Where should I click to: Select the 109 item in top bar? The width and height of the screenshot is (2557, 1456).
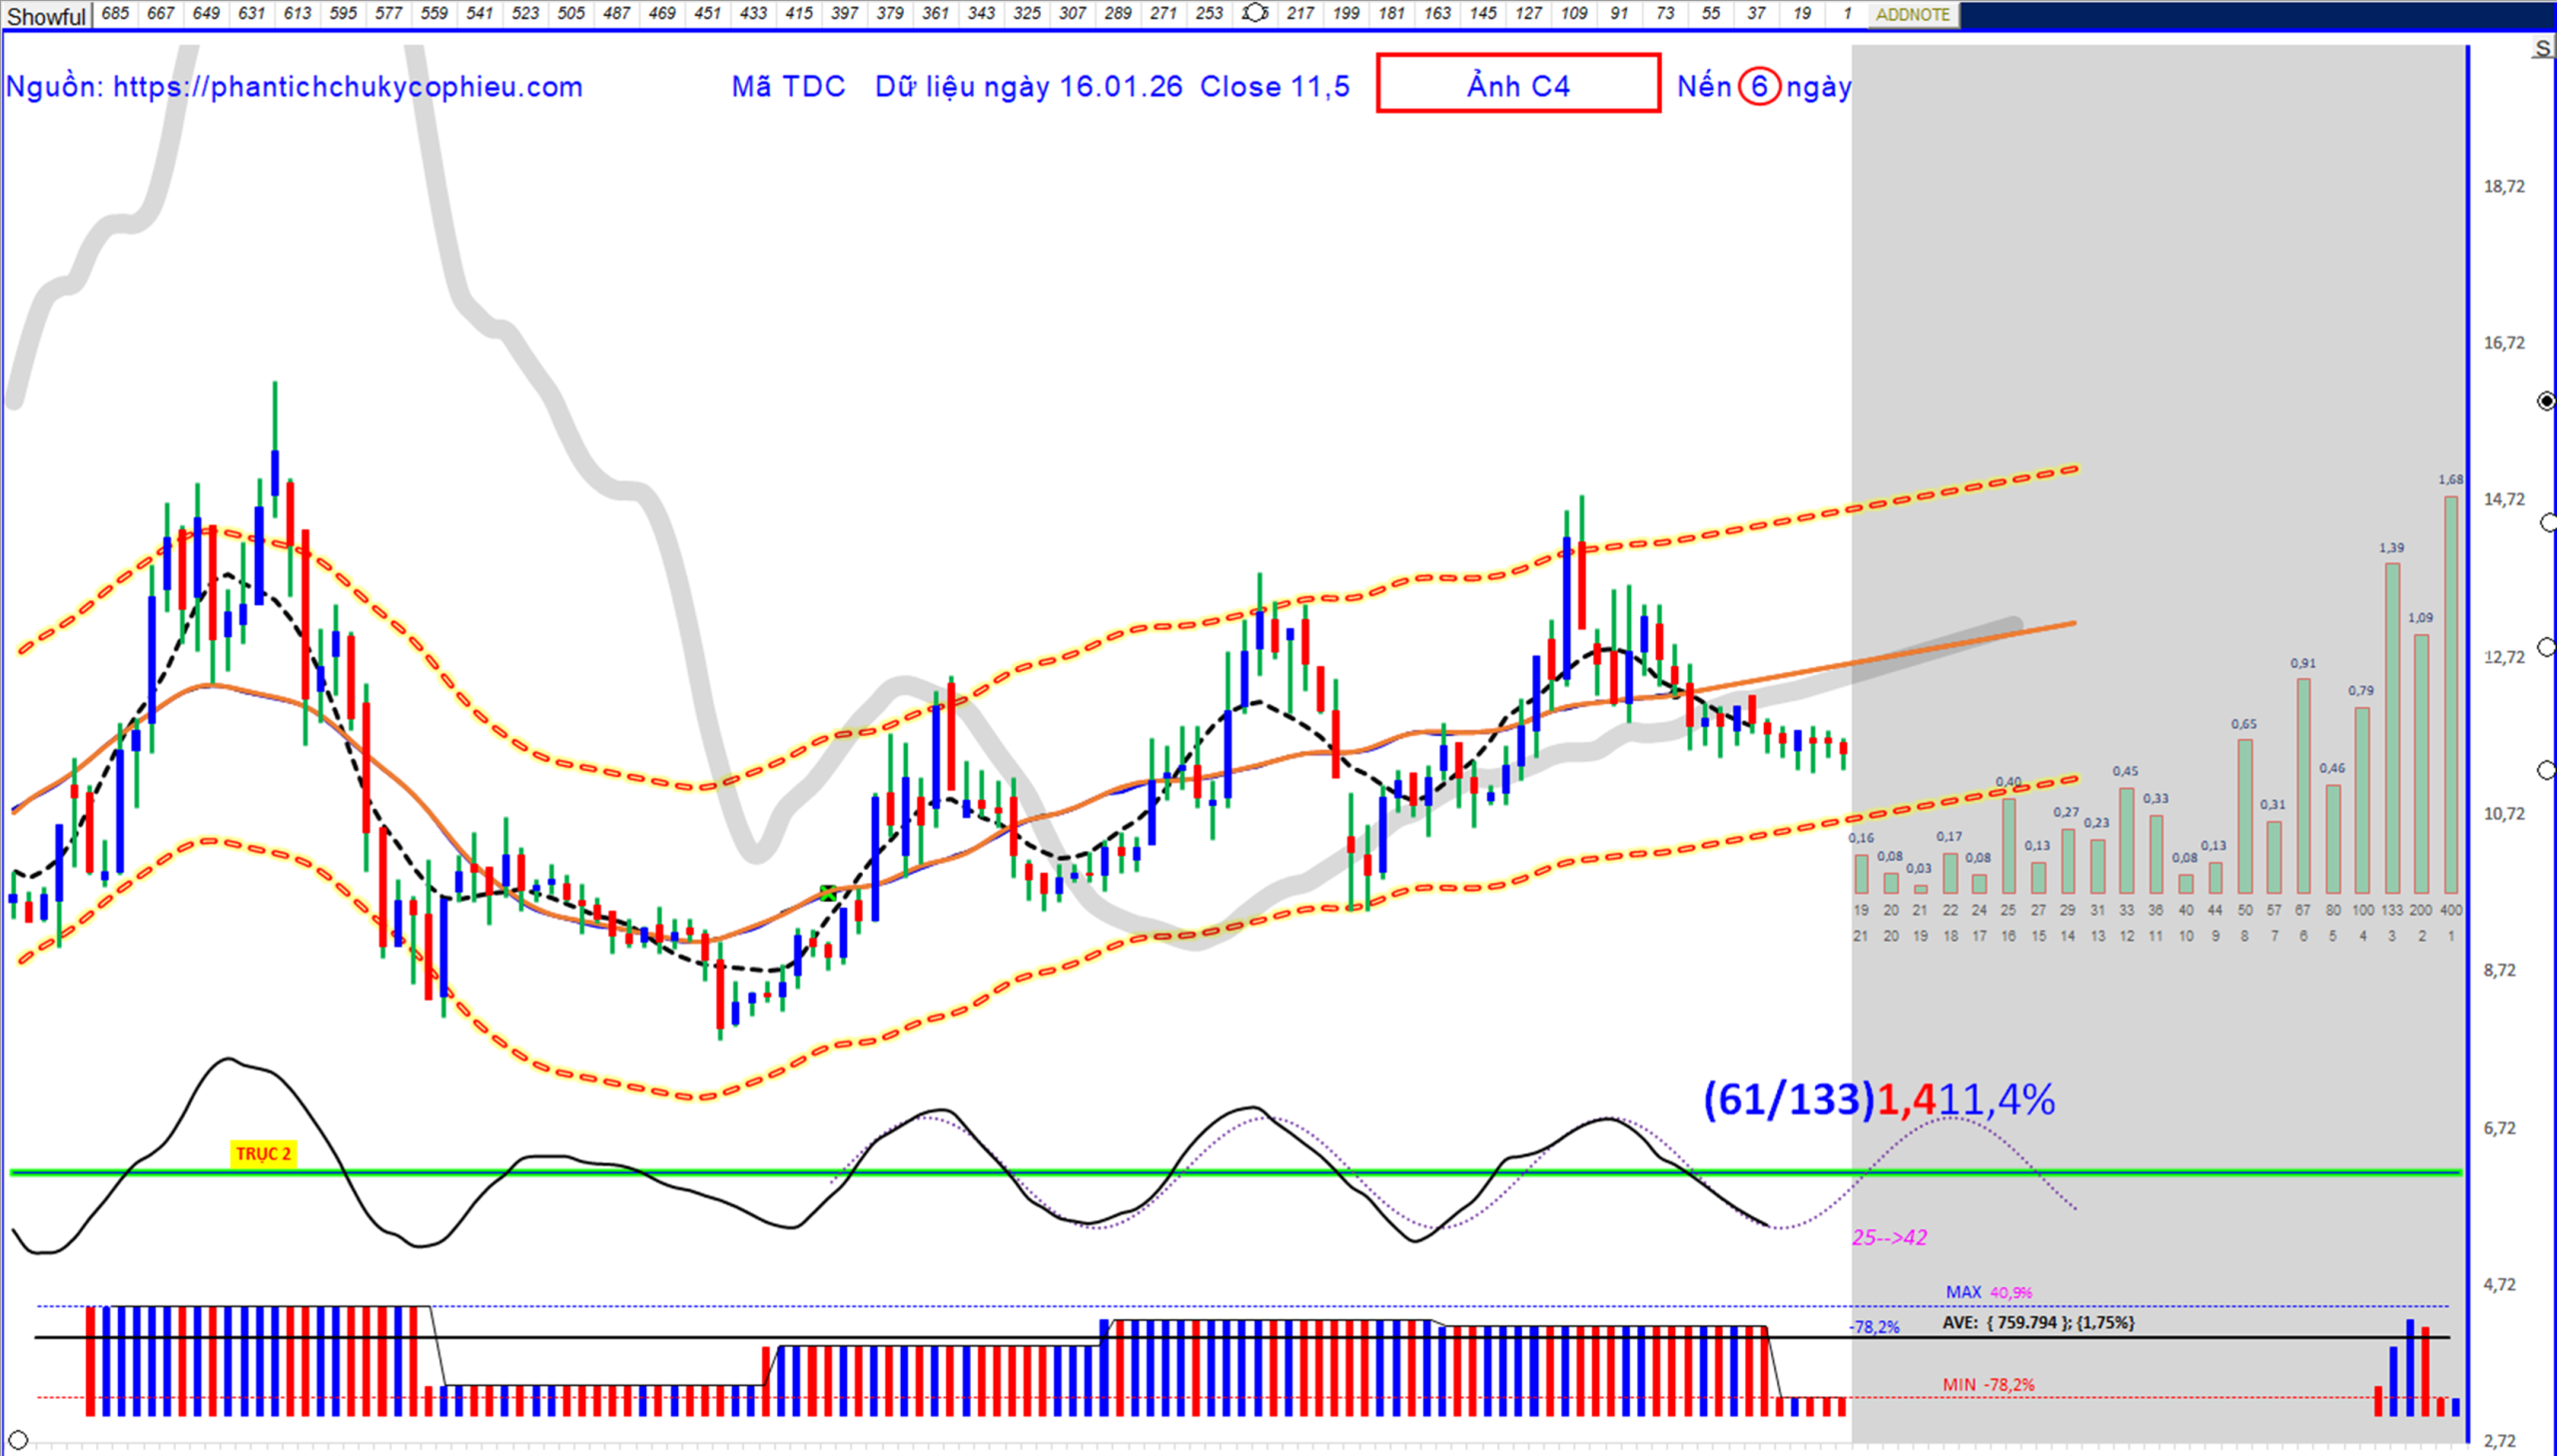[x=1574, y=13]
